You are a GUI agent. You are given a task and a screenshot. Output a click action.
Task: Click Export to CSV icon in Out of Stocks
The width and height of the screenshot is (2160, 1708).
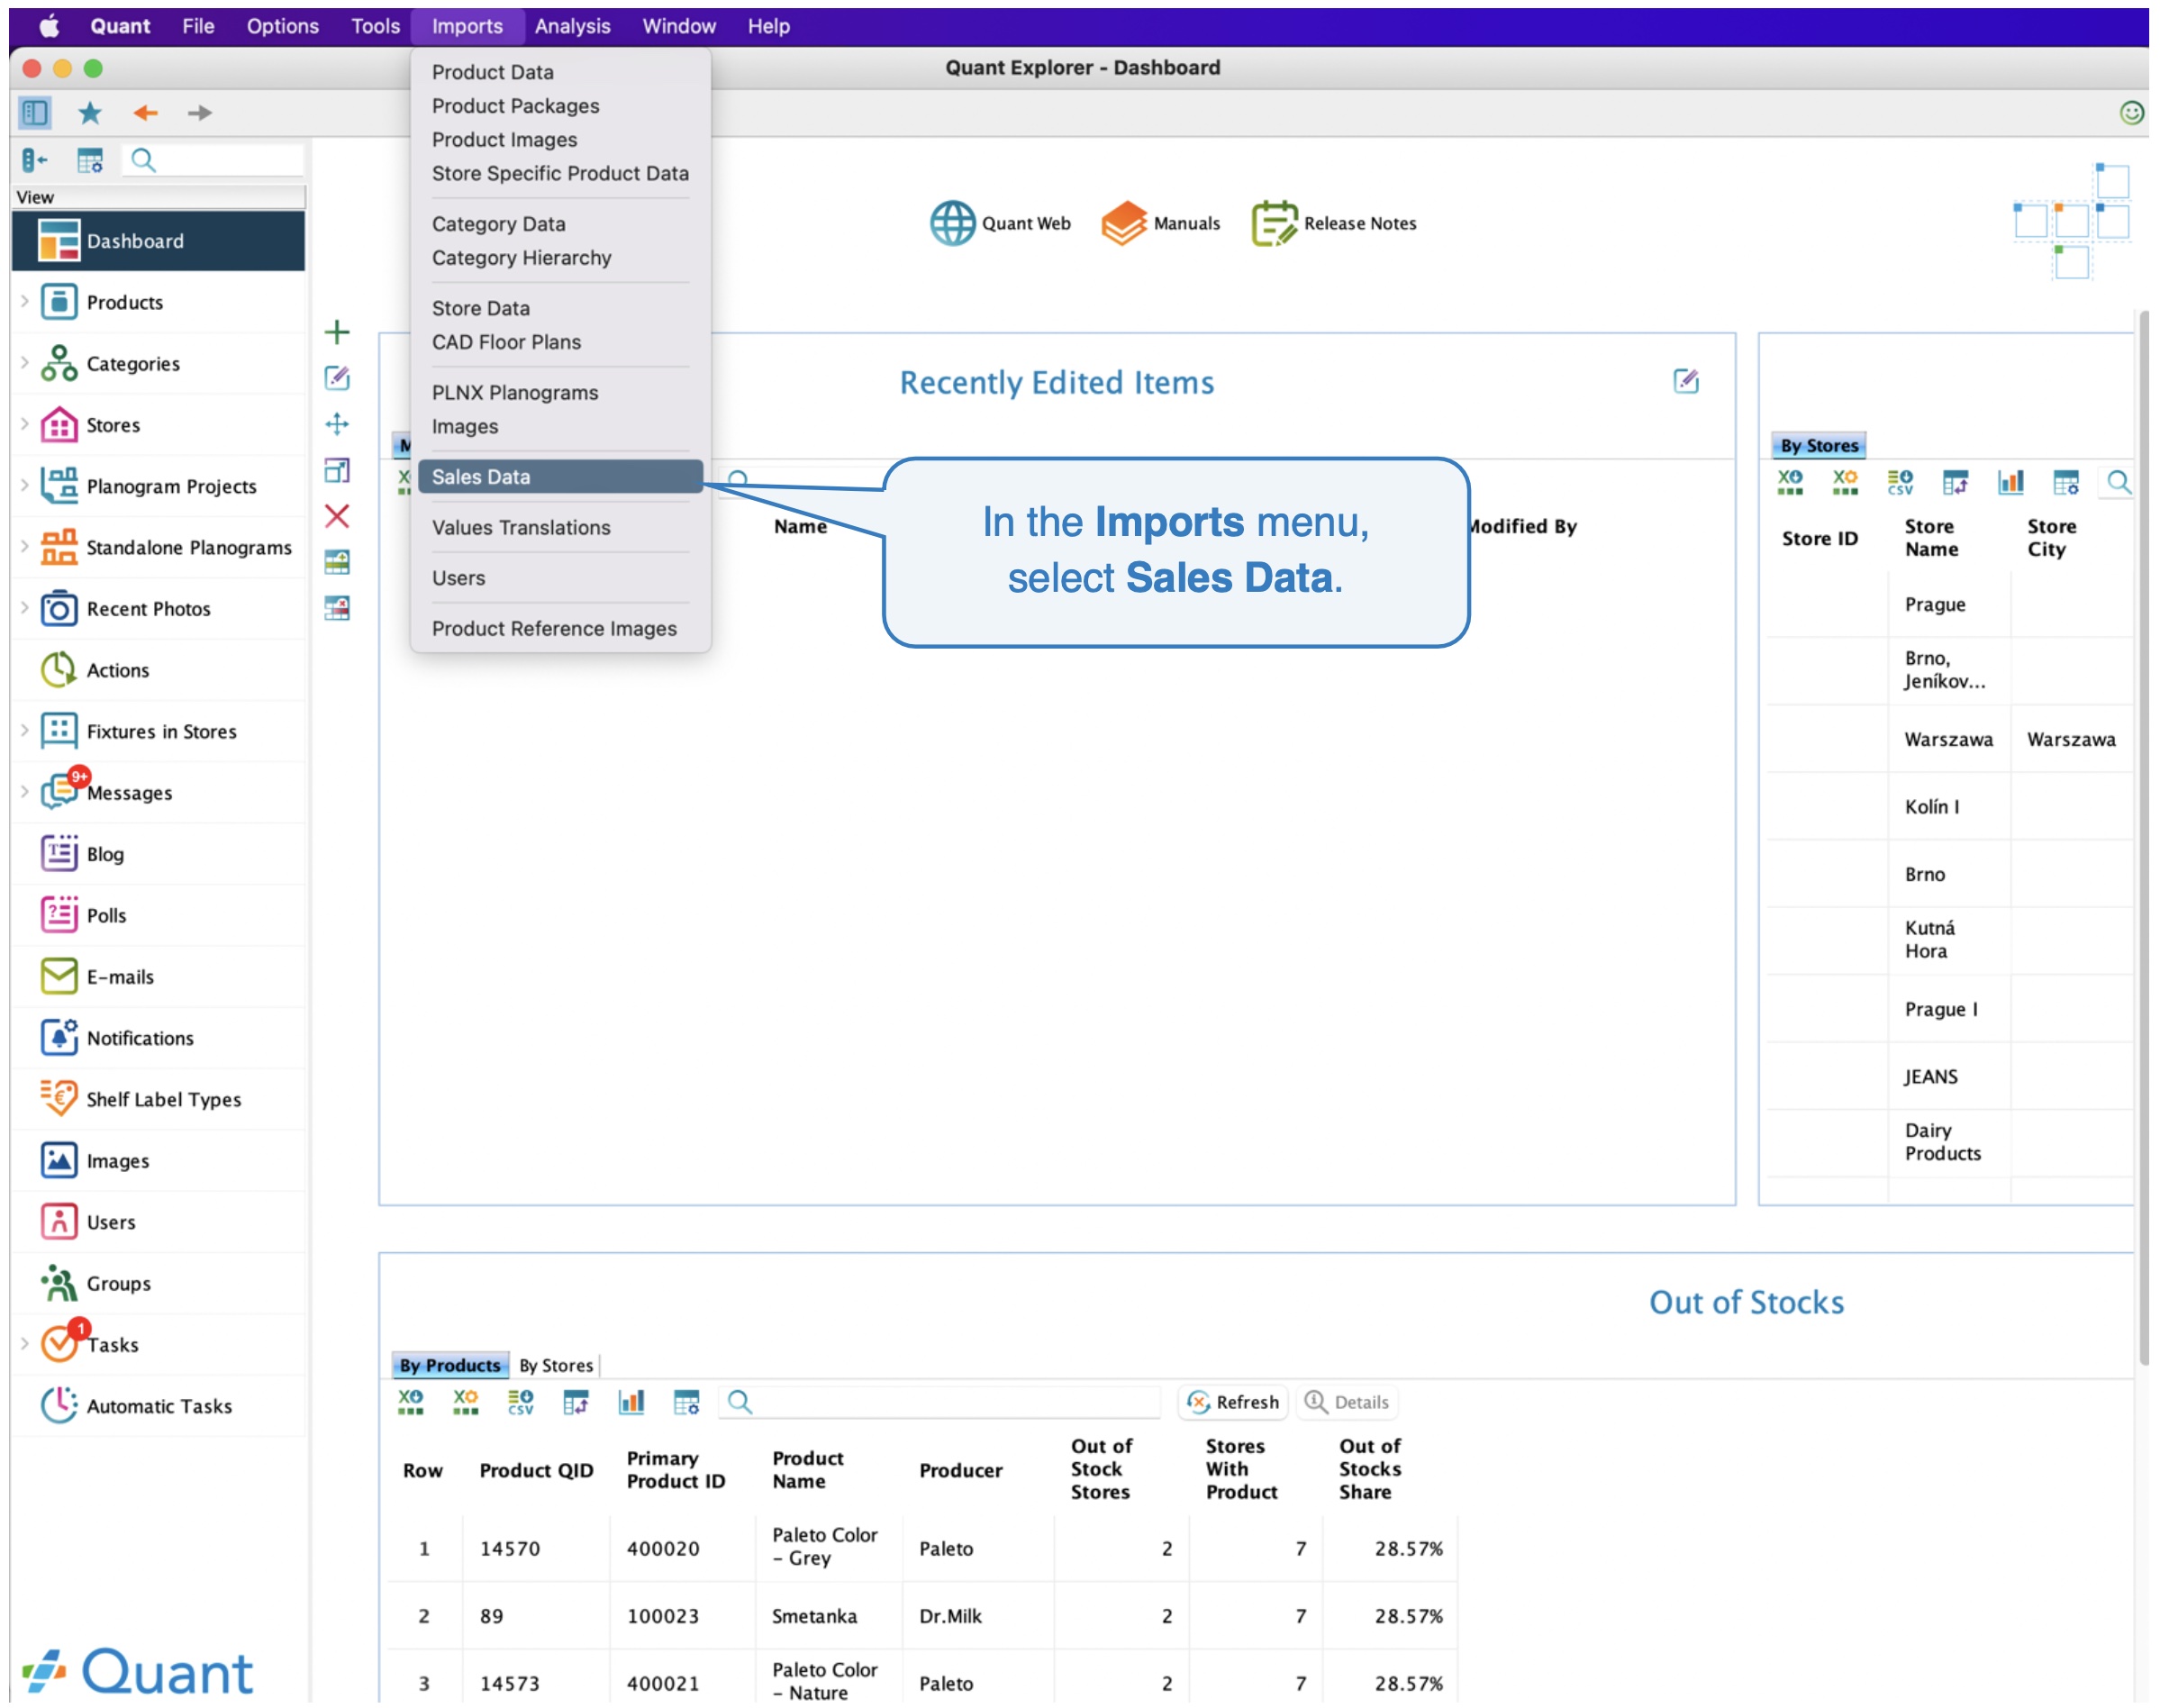point(521,1402)
